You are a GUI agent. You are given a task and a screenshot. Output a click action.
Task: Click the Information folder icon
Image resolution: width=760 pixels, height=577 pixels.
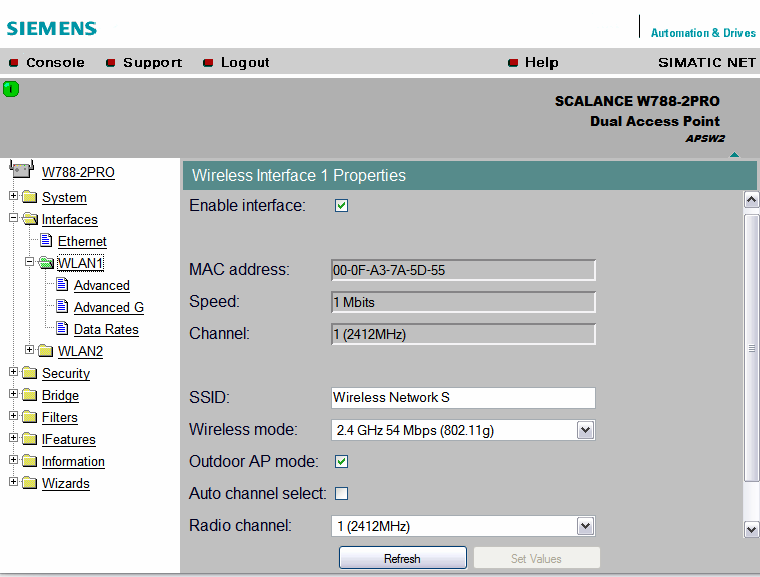click(x=30, y=461)
